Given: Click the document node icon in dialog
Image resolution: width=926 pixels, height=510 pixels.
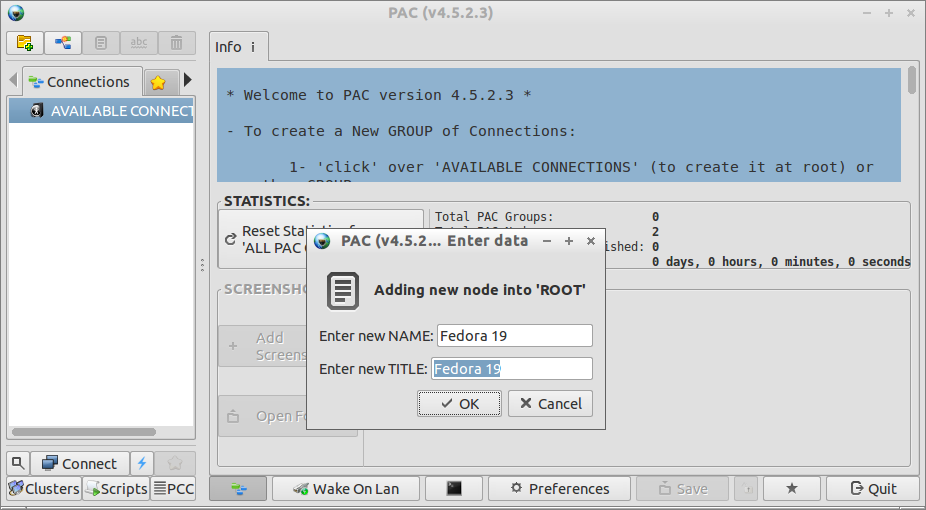Looking at the screenshot, I should [x=343, y=290].
